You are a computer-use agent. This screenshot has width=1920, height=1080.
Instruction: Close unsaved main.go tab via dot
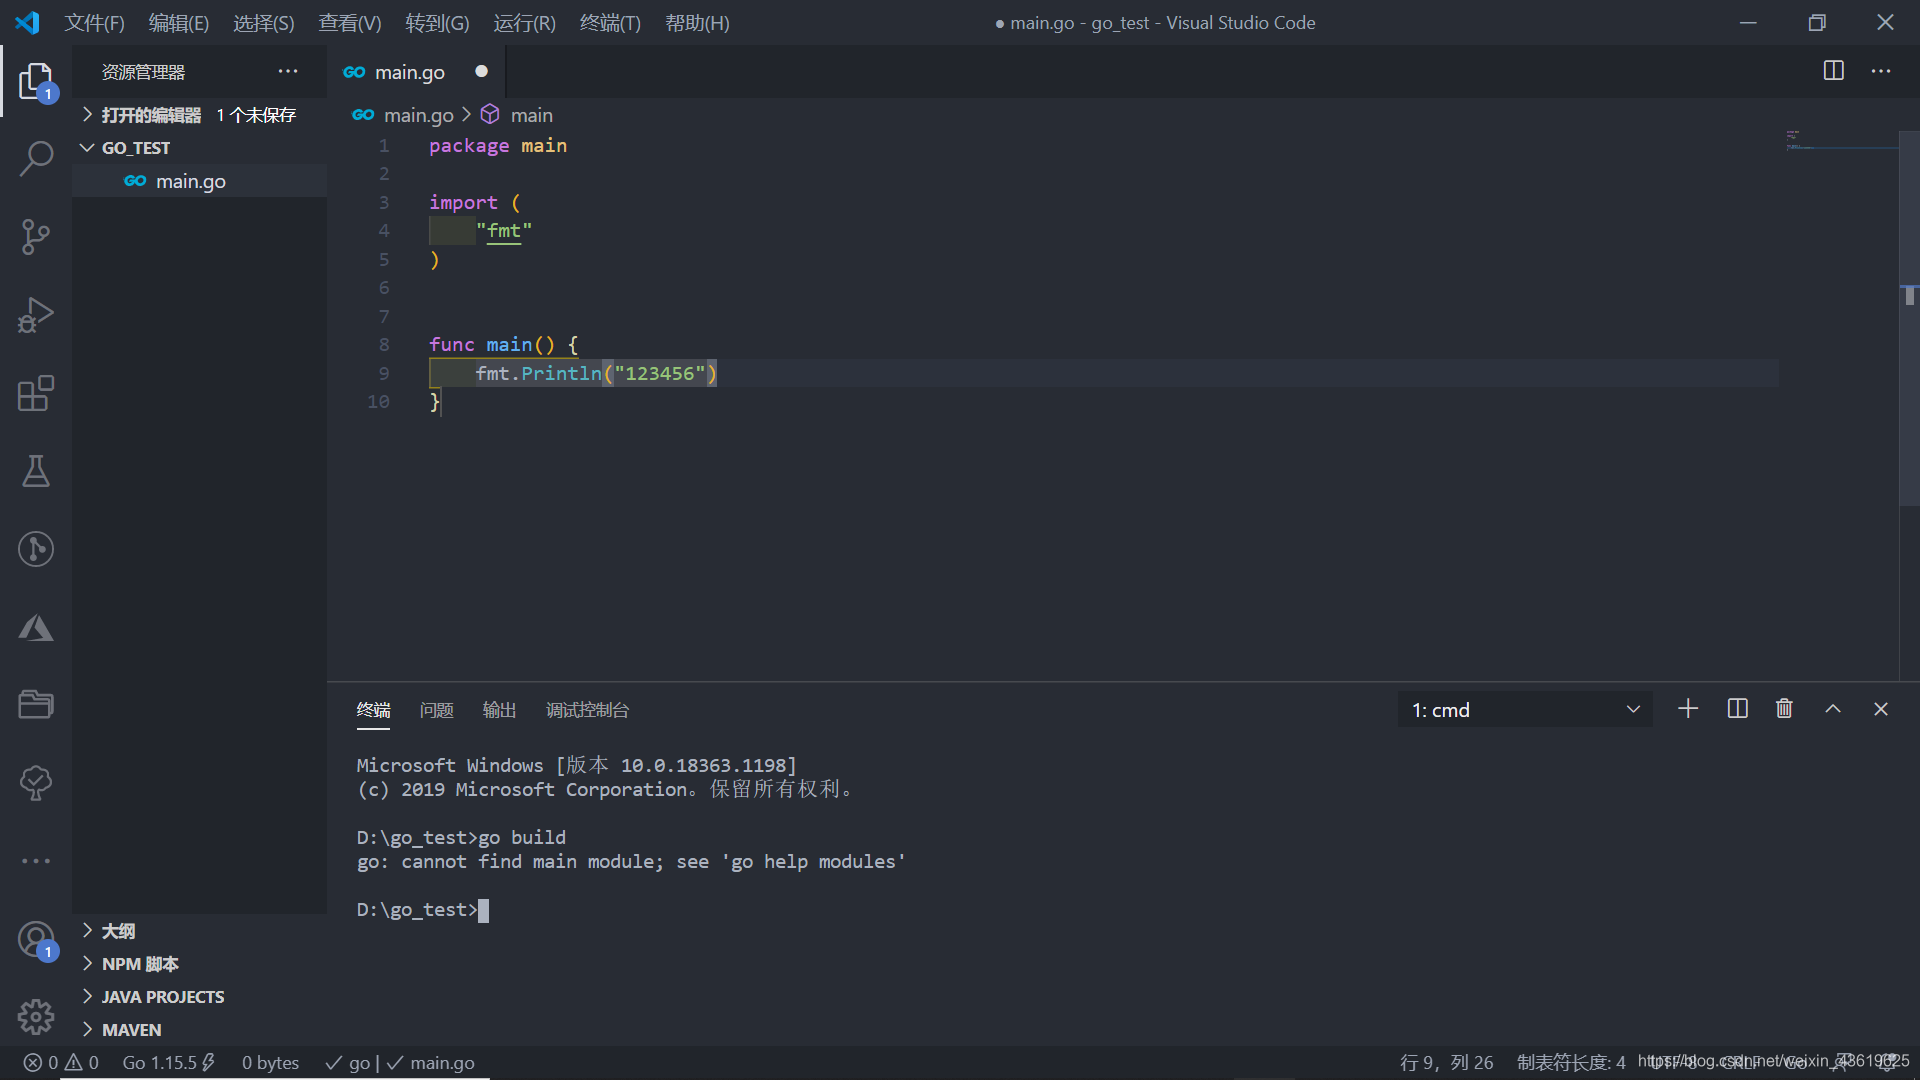pos(481,71)
